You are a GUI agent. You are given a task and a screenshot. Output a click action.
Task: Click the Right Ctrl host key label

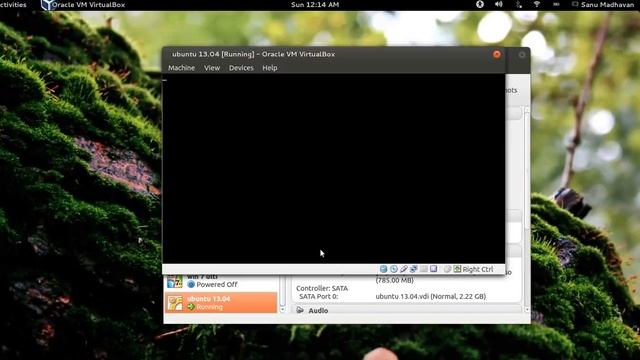tap(478, 269)
